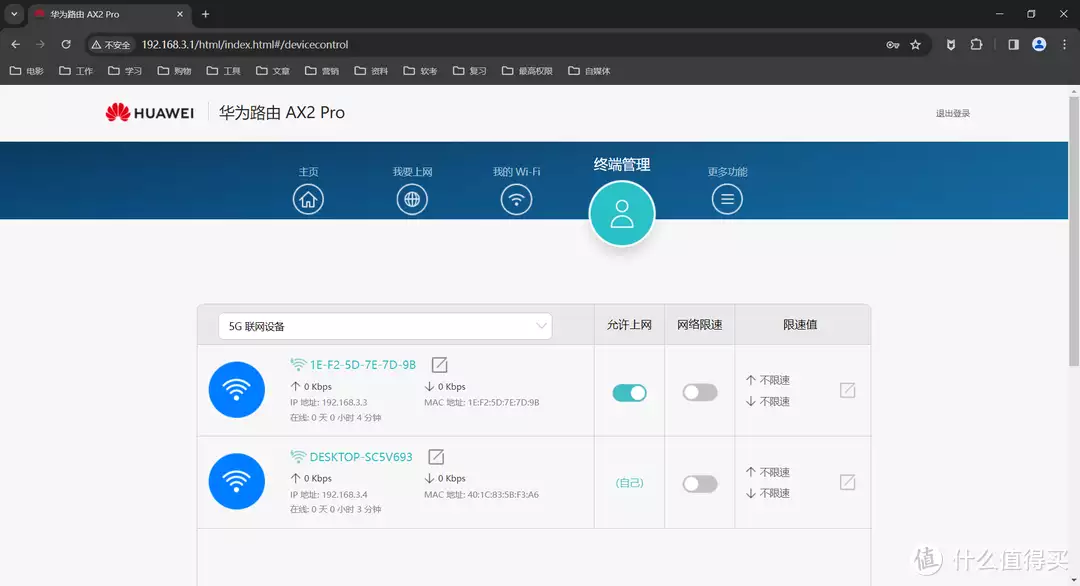Enable network speed limit for 1E-F2-5D-7E-7D-9B
Image resolution: width=1080 pixels, height=586 pixels.
700,393
